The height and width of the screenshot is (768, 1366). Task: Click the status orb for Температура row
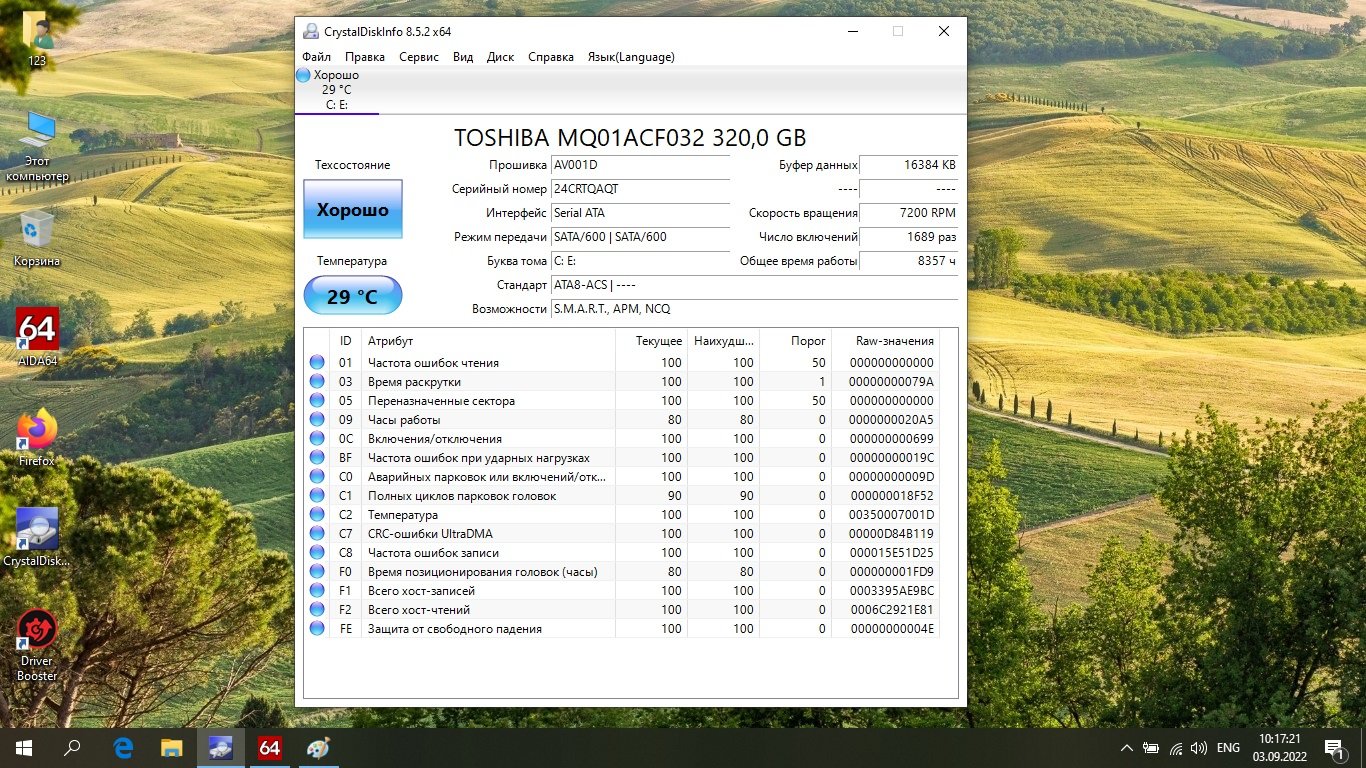point(317,515)
